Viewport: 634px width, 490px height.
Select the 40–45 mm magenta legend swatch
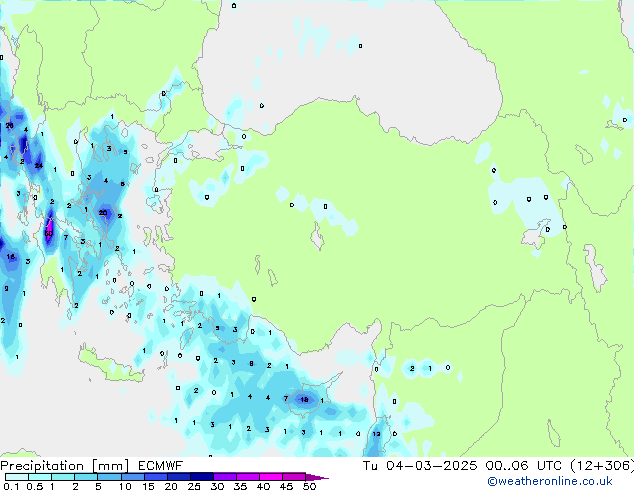point(271,477)
